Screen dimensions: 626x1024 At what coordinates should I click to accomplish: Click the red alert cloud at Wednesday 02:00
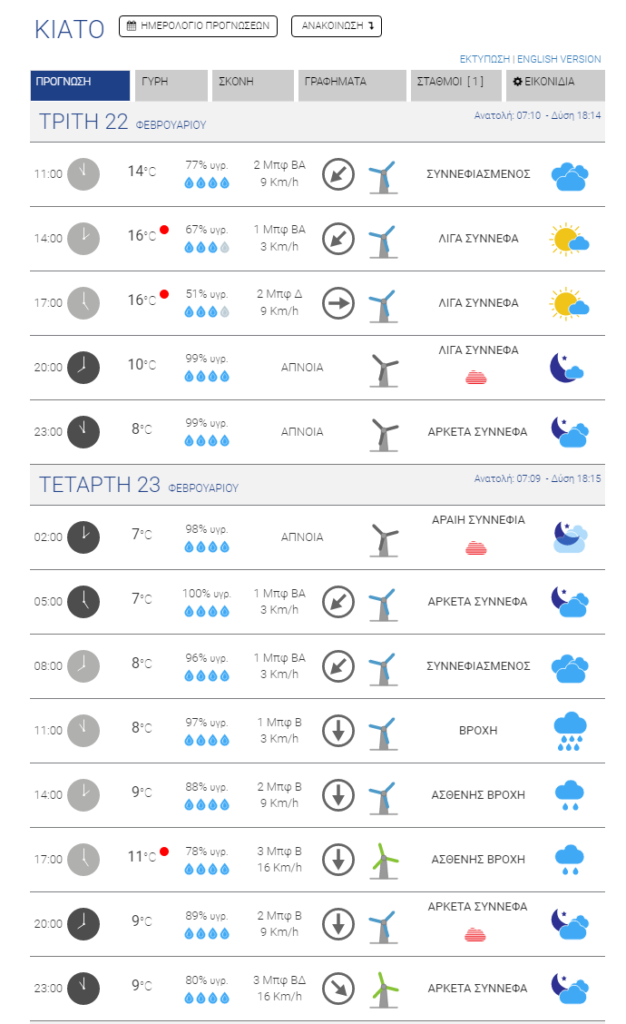[x=476, y=548]
